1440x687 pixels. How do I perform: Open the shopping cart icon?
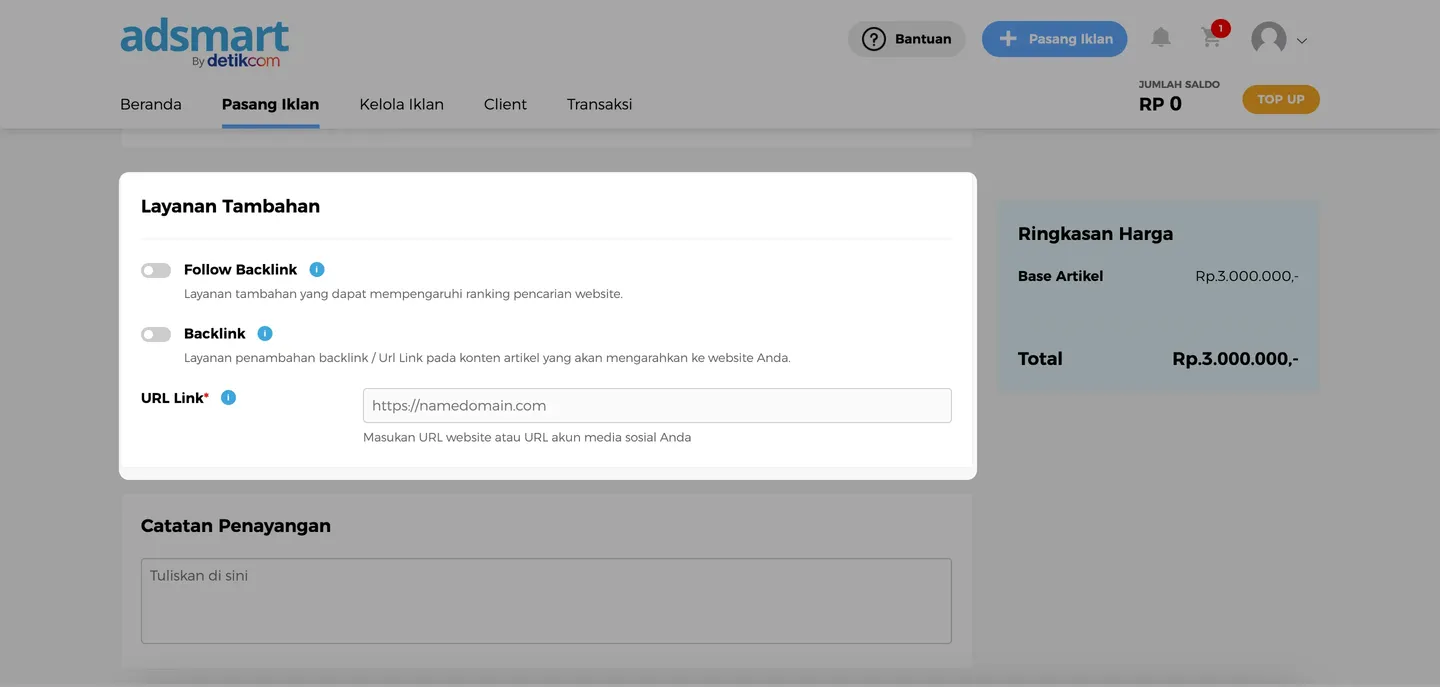tap(1211, 39)
